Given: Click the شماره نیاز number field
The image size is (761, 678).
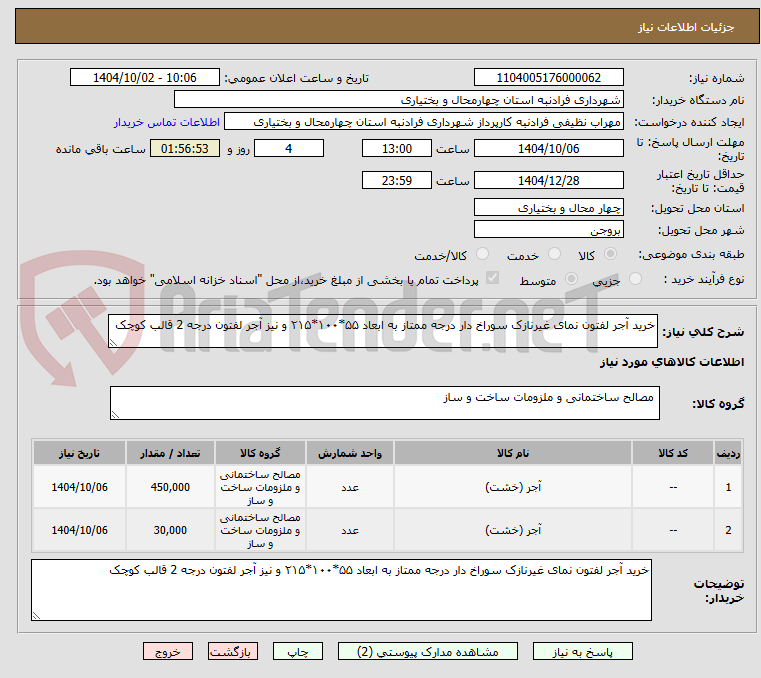Looking at the screenshot, I should click(x=548, y=78).
